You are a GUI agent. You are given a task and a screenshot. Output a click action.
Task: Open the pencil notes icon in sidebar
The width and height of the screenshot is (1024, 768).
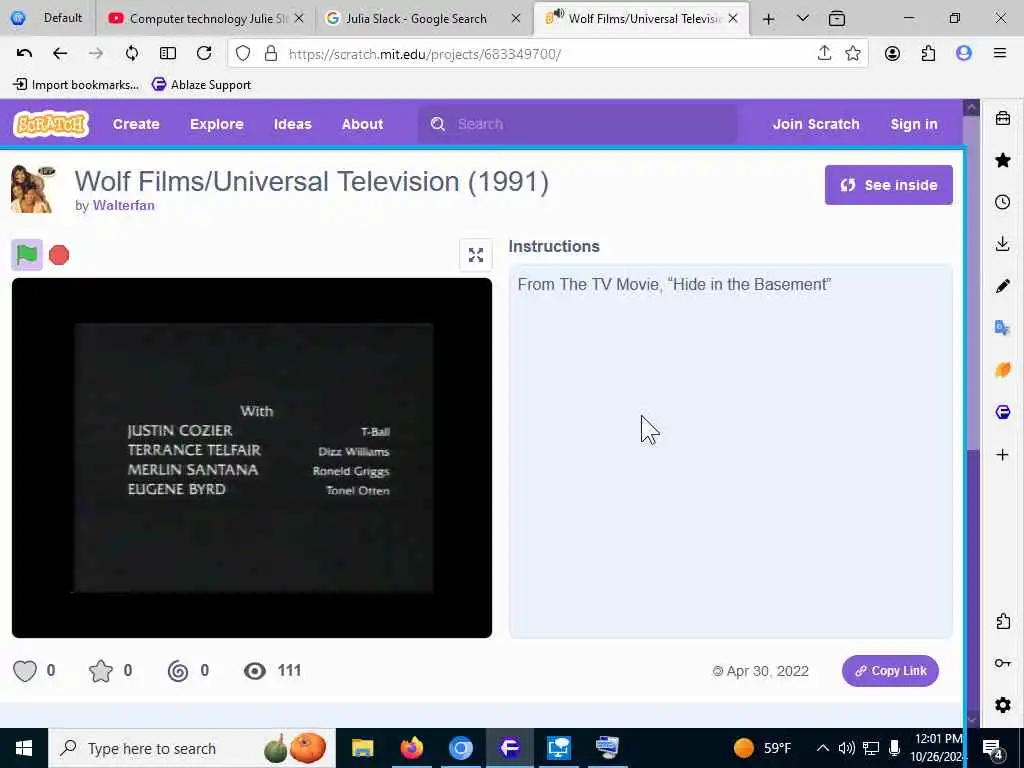pos(1002,285)
